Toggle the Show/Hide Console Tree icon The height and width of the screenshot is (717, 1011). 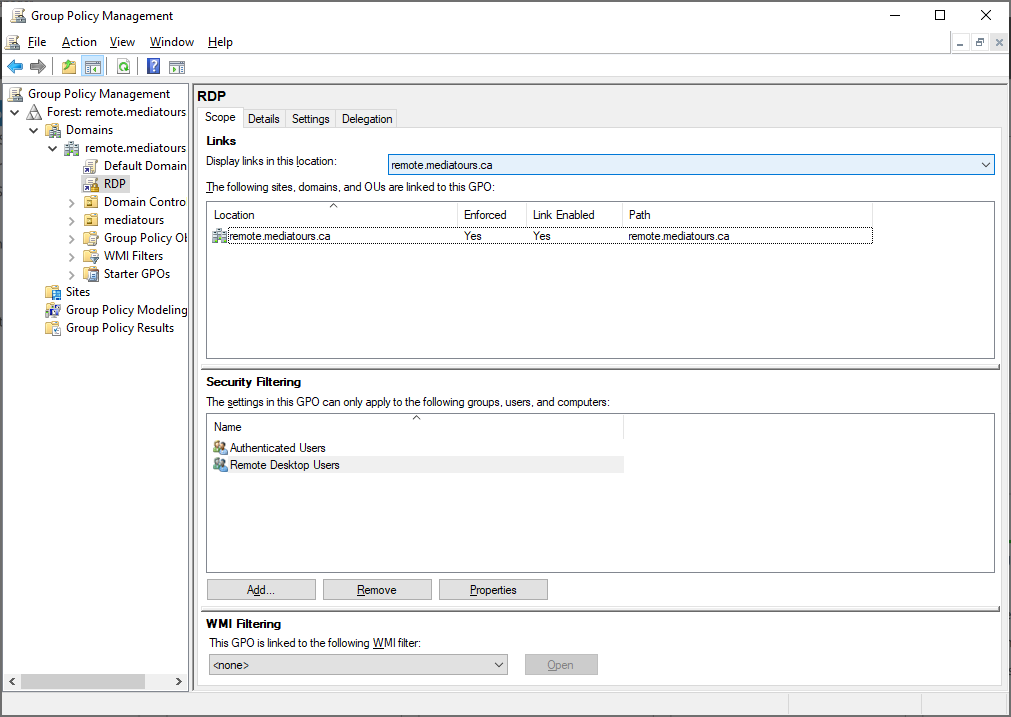pos(92,66)
